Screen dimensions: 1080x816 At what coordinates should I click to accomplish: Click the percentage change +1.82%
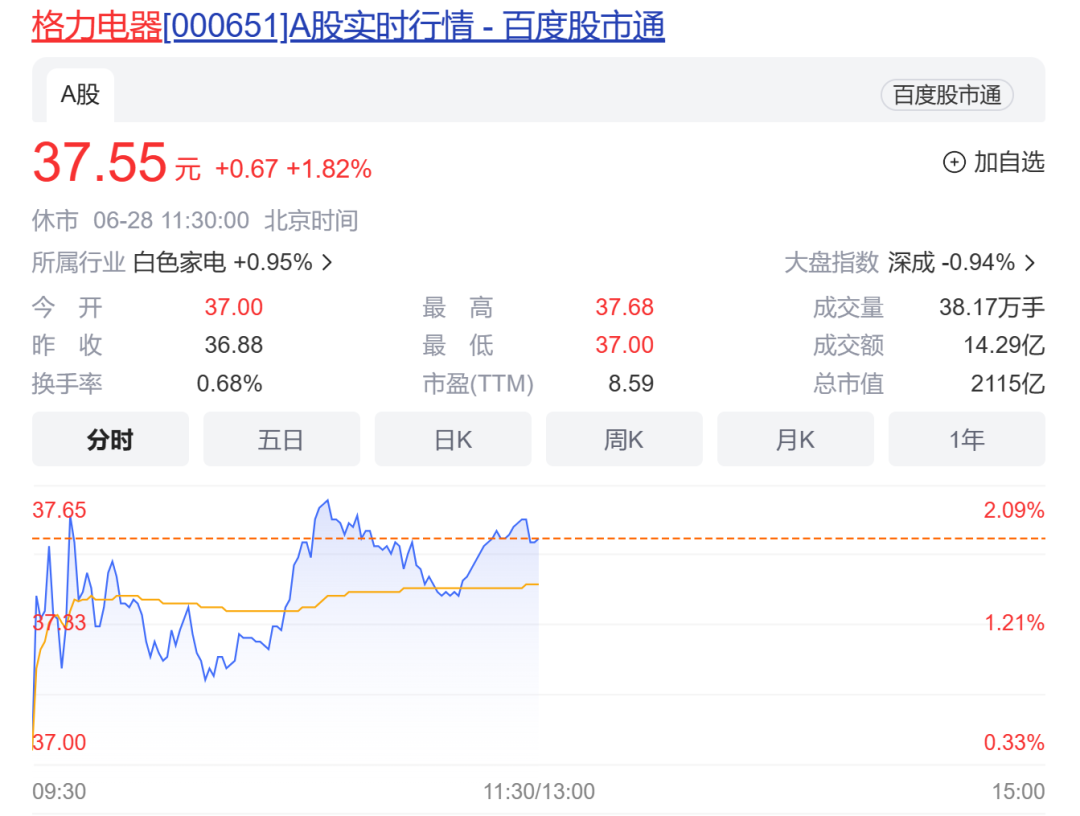click(x=329, y=169)
